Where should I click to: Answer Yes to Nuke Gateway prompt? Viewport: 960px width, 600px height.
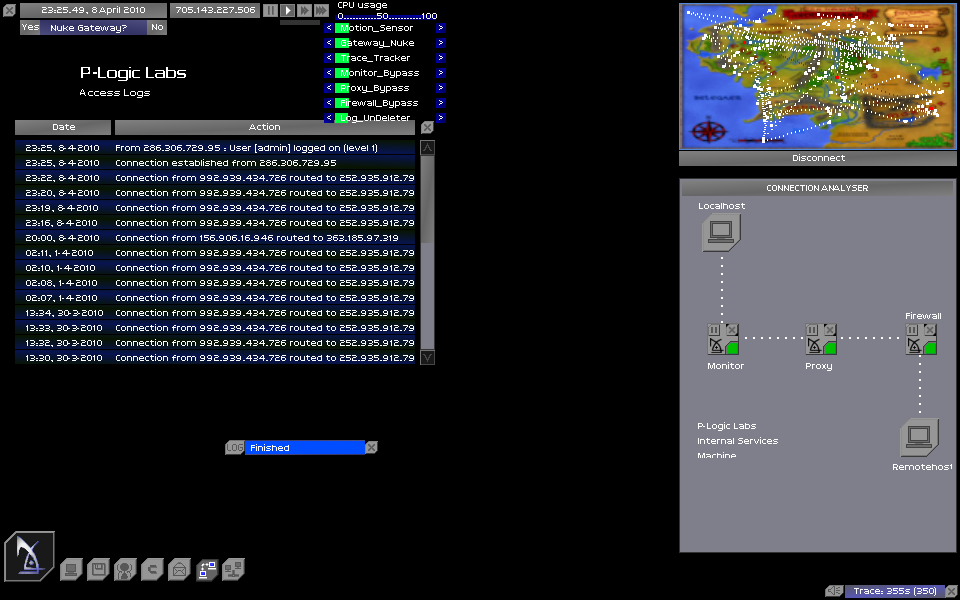coord(30,27)
